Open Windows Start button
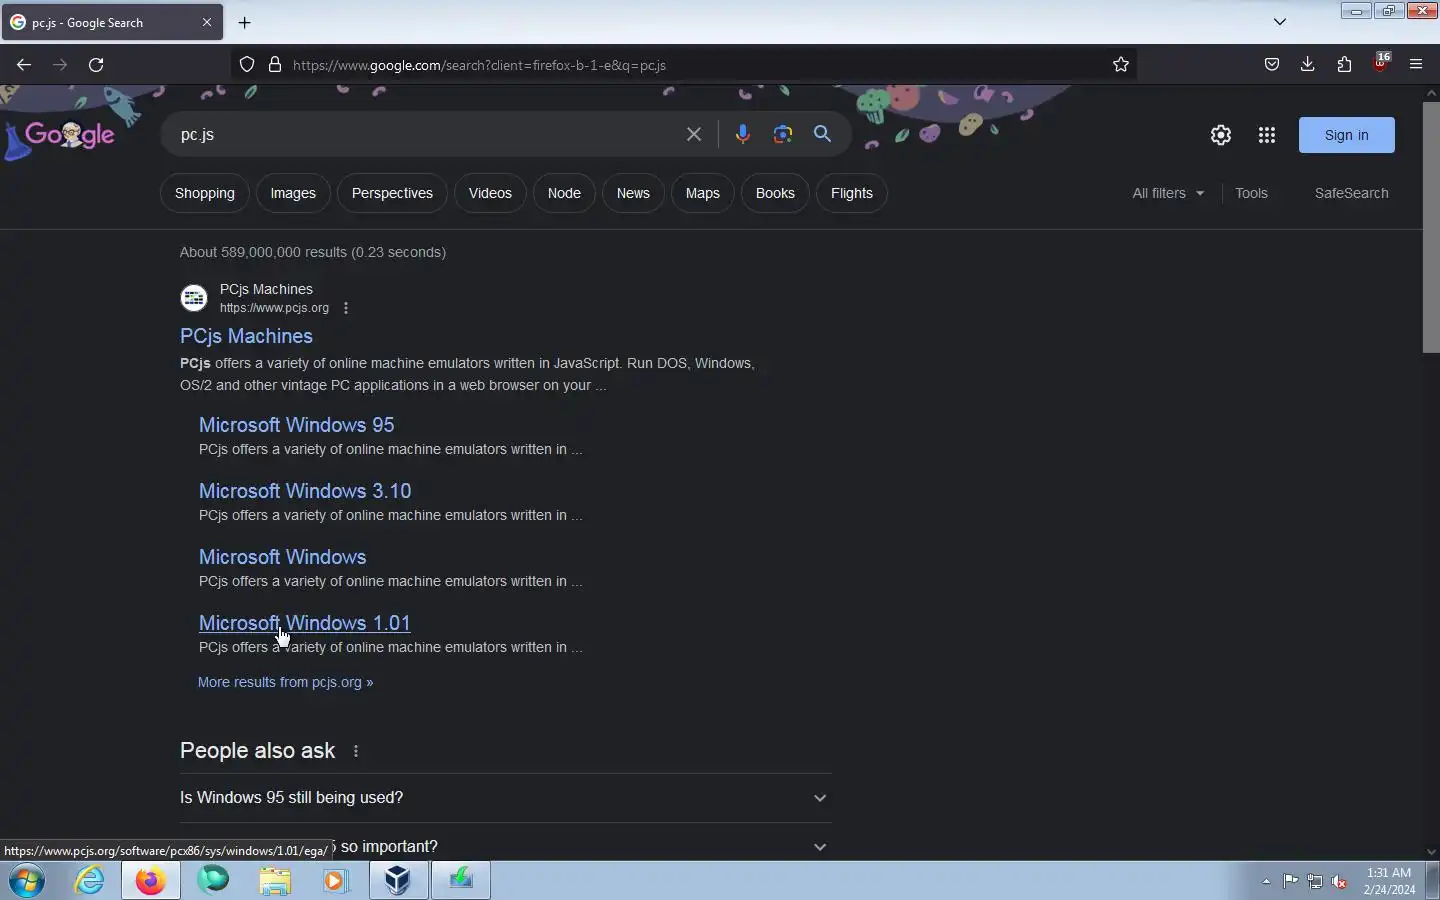Screen dimensions: 1440x900 pos(28,881)
